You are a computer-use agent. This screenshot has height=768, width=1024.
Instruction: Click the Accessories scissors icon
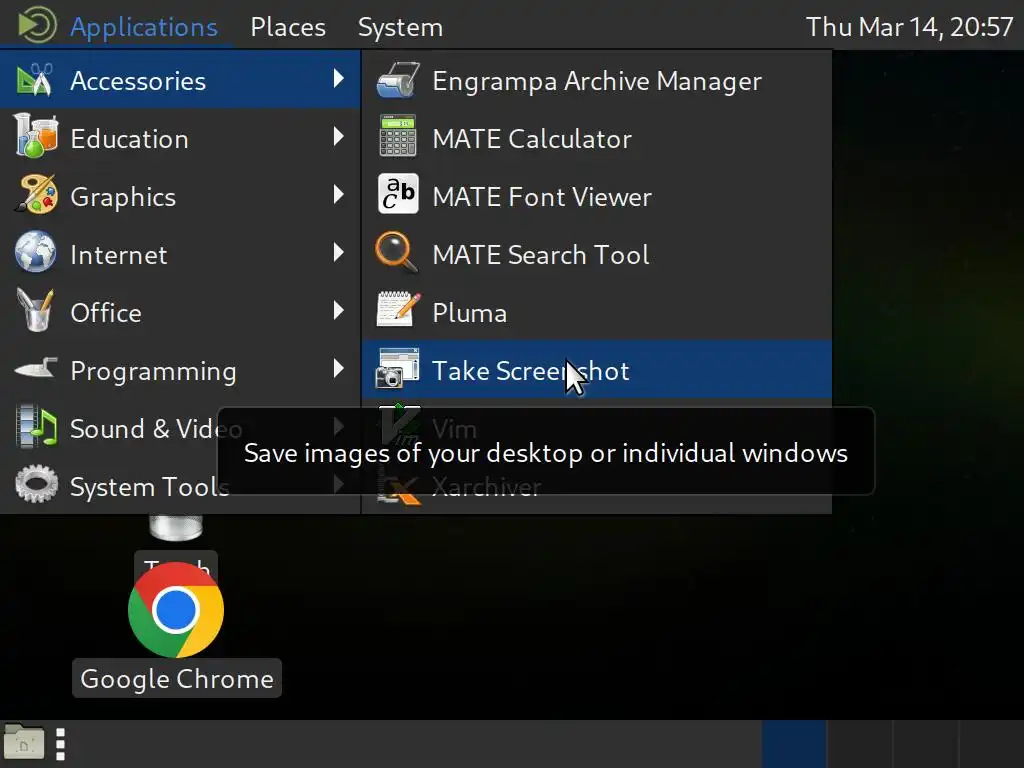click(x=35, y=80)
